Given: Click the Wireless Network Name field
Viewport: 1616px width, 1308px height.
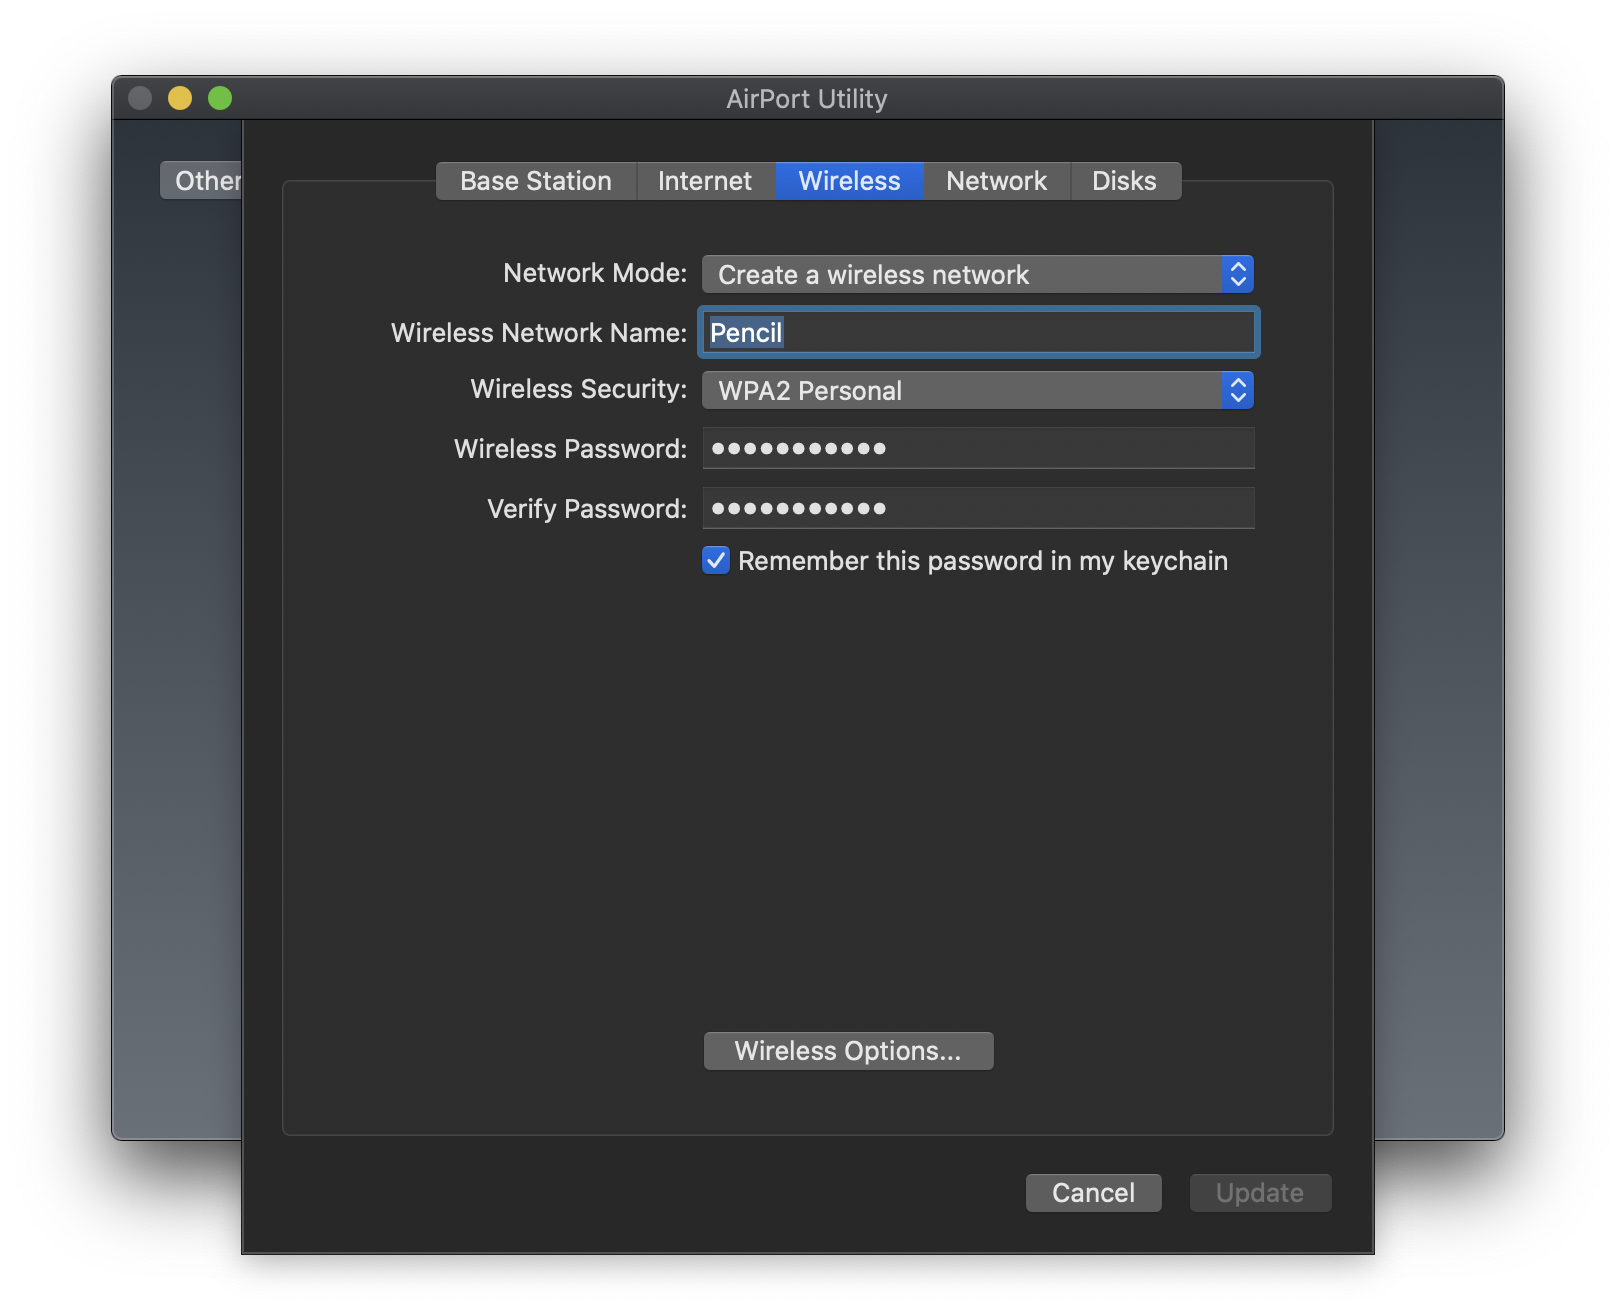Looking at the screenshot, I should click(978, 332).
